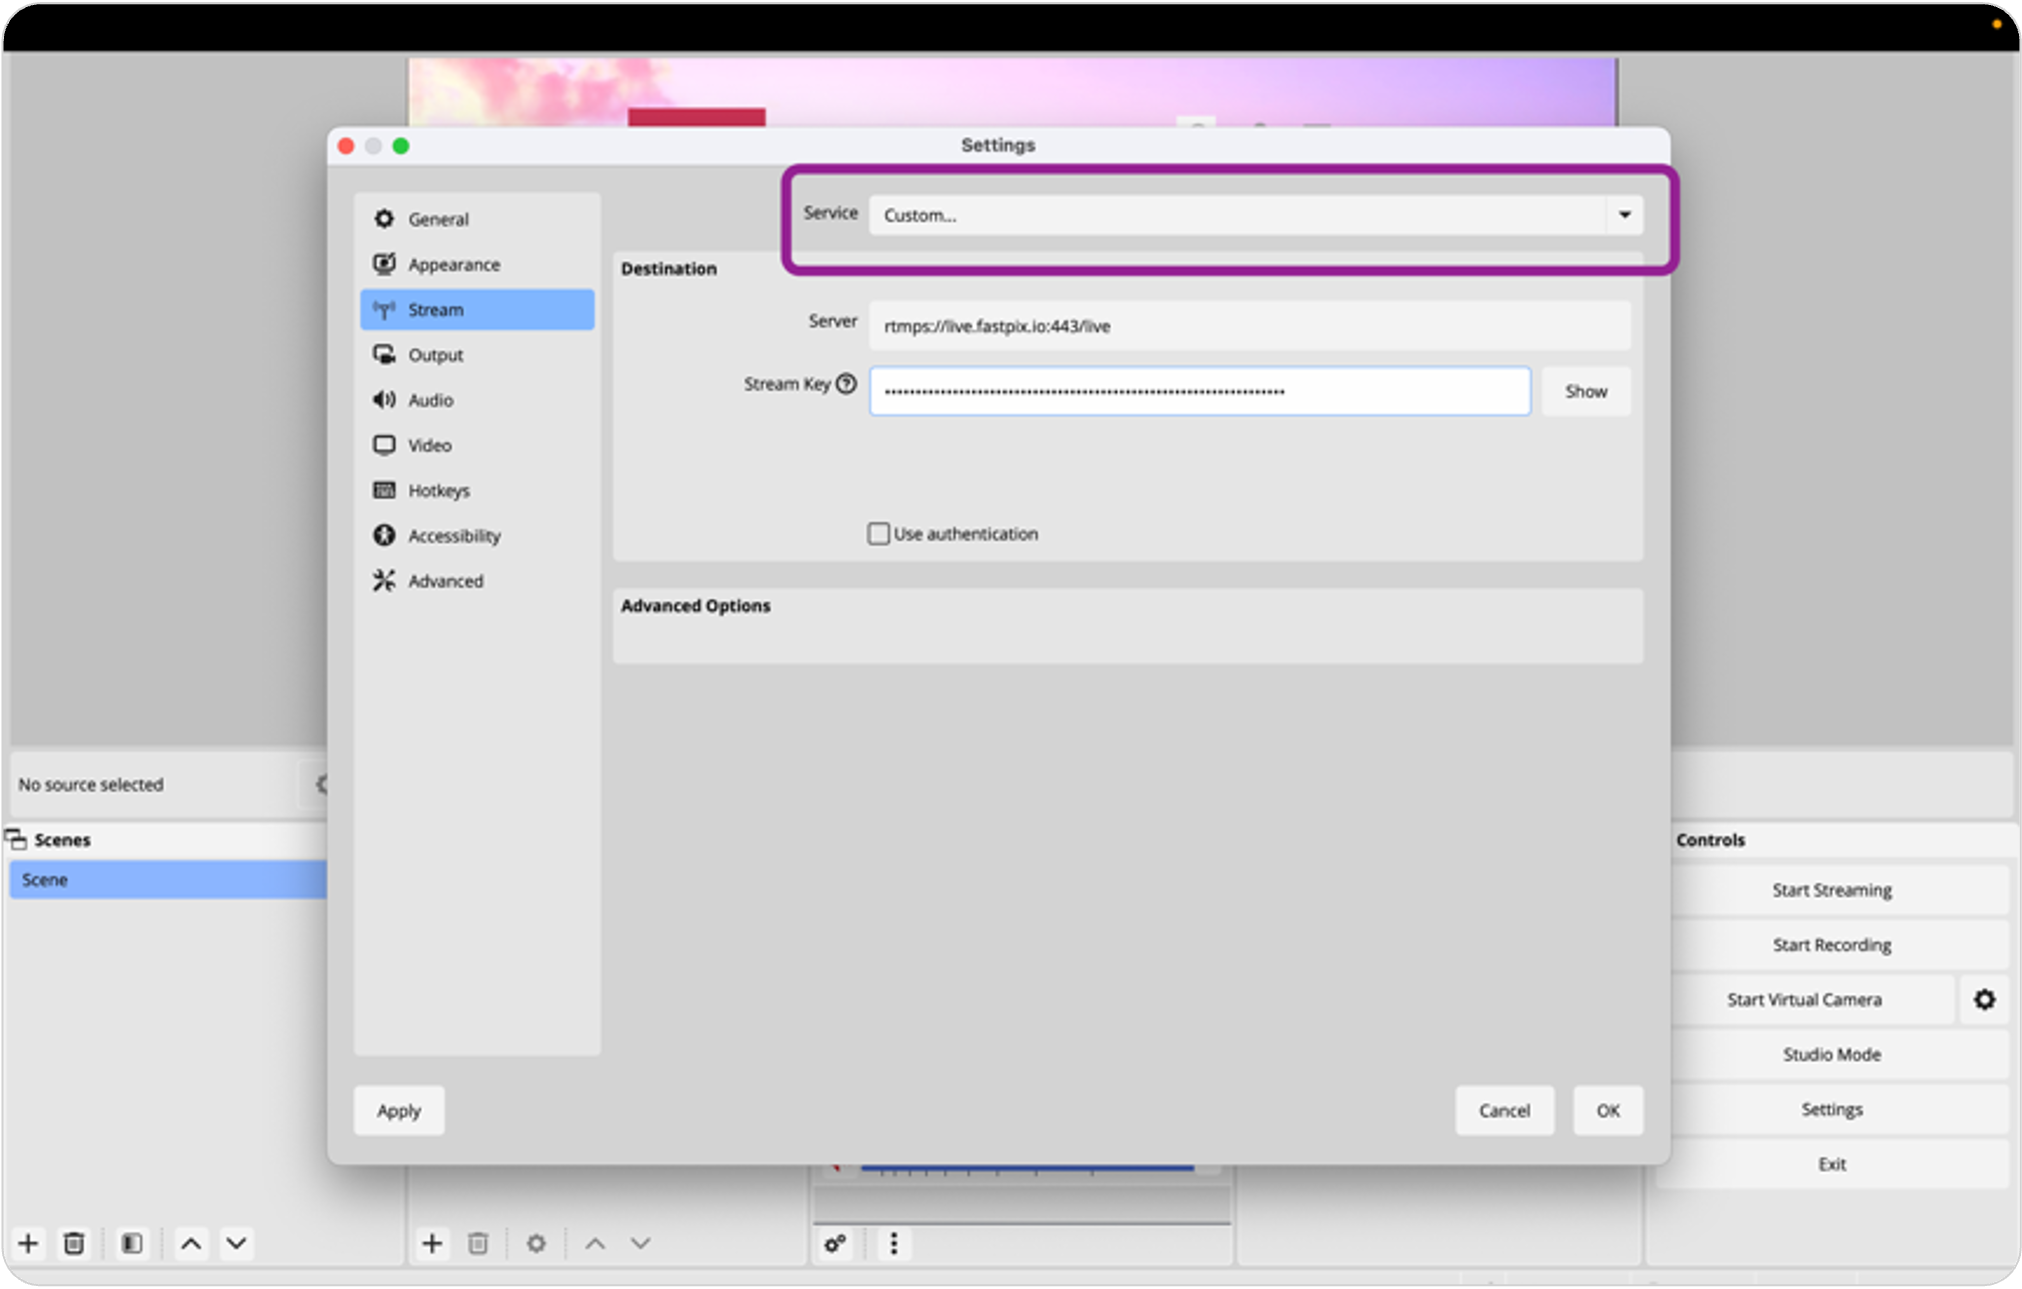Click the Accessibility icon in sidebar

pyautogui.click(x=384, y=535)
